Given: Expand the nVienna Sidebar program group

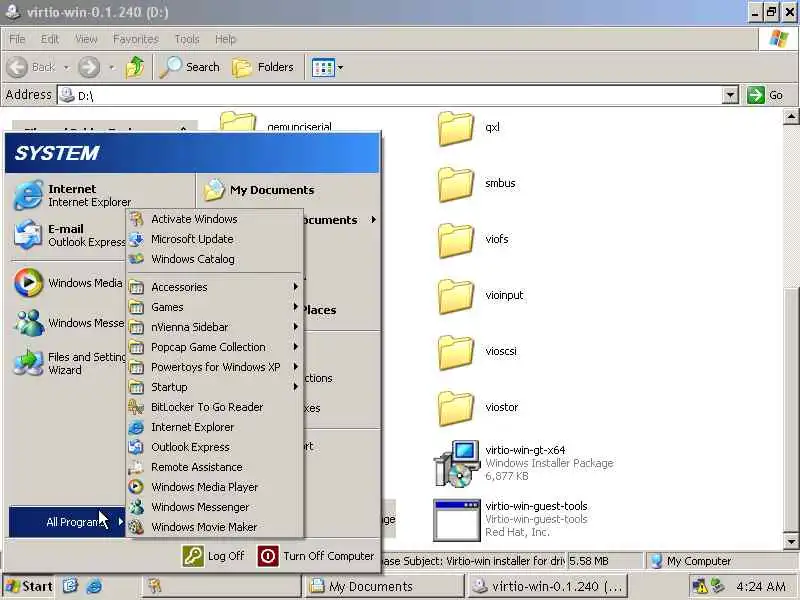Looking at the screenshot, I should [x=214, y=327].
